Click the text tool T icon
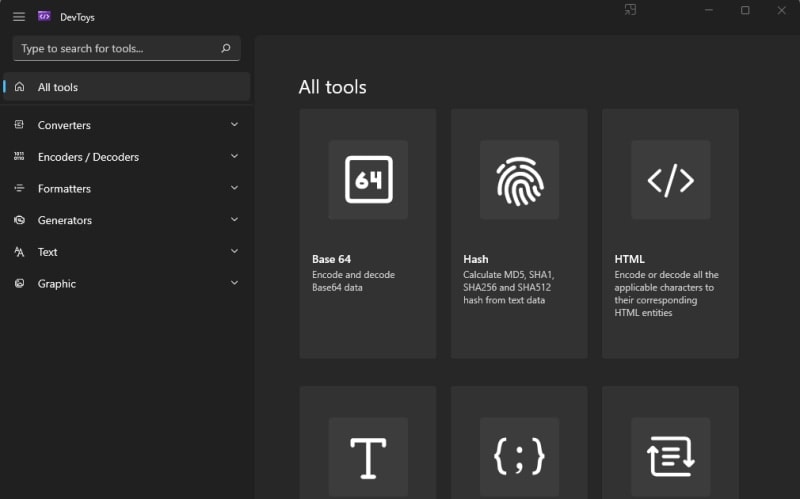 click(x=368, y=457)
